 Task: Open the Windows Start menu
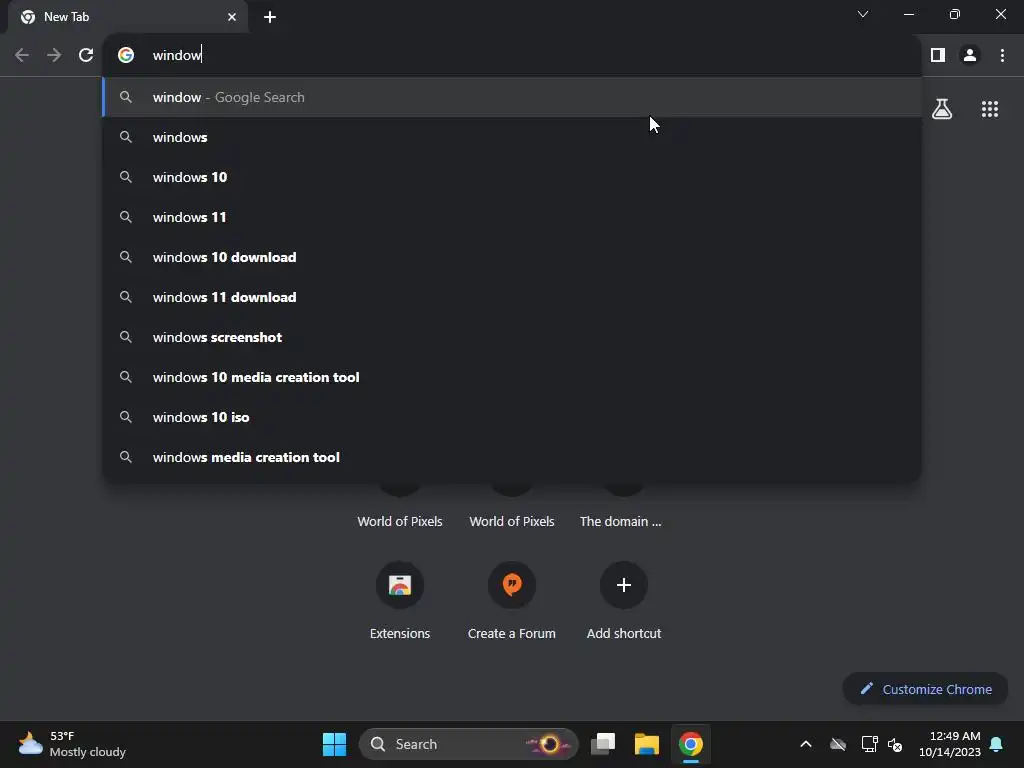pos(334,744)
